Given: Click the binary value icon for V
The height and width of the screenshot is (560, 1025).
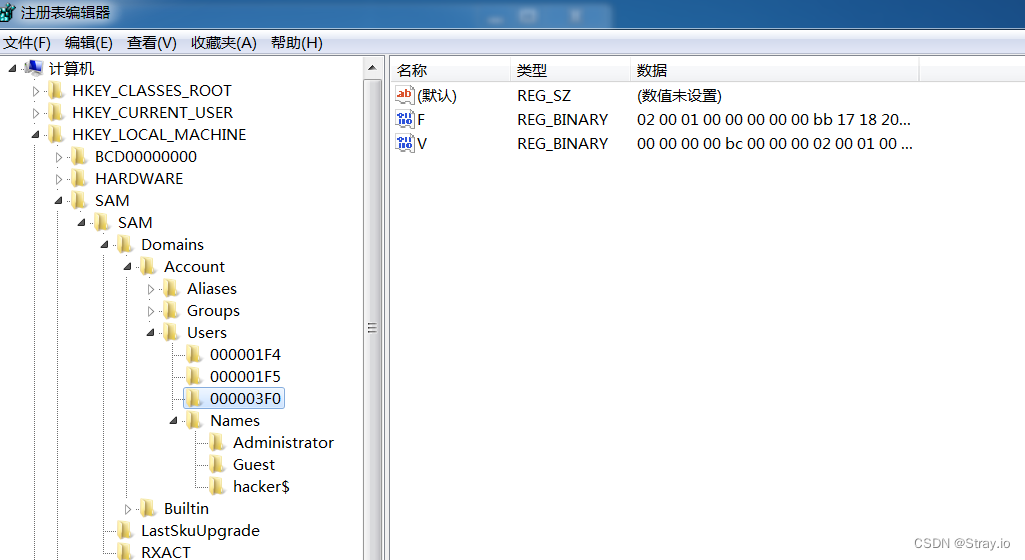Looking at the screenshot, I should point(405,143).
